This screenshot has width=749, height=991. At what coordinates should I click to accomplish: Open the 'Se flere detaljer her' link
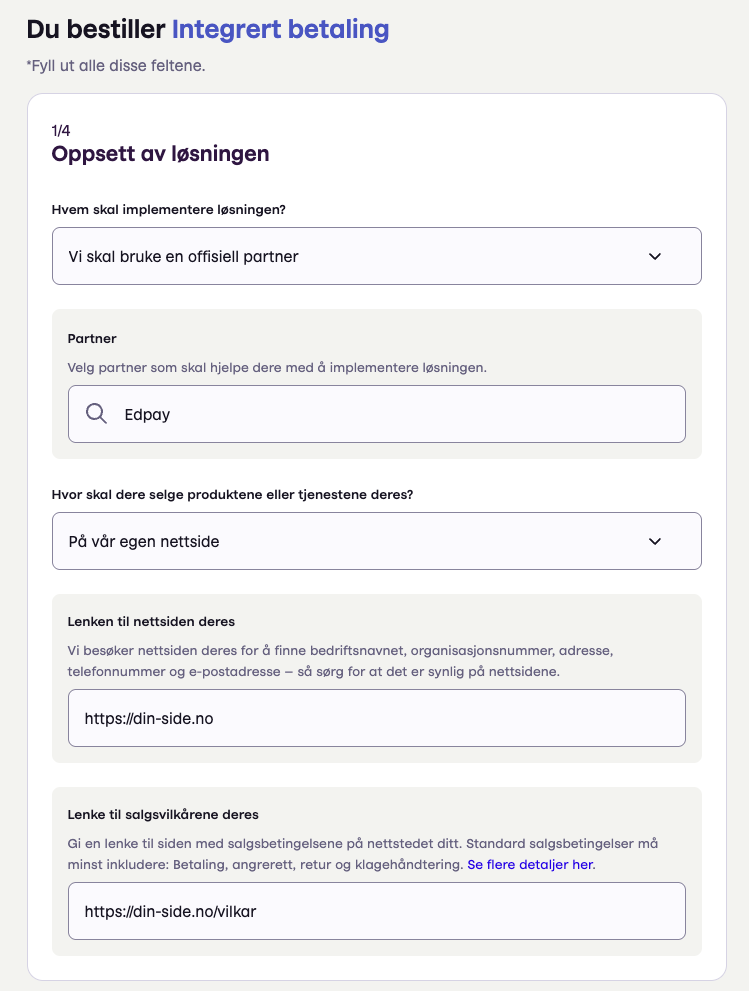click(530, 864)
